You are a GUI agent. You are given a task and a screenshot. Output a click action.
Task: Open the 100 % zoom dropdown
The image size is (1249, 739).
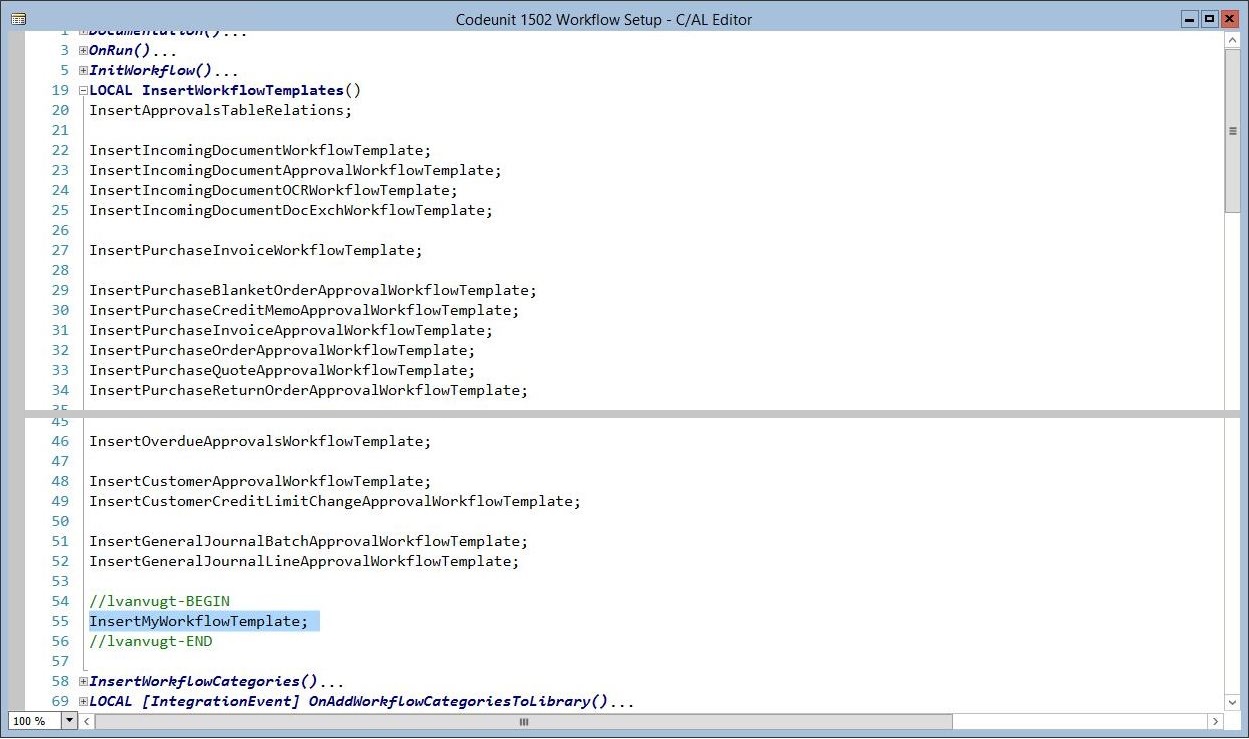[x=69, y=721]
